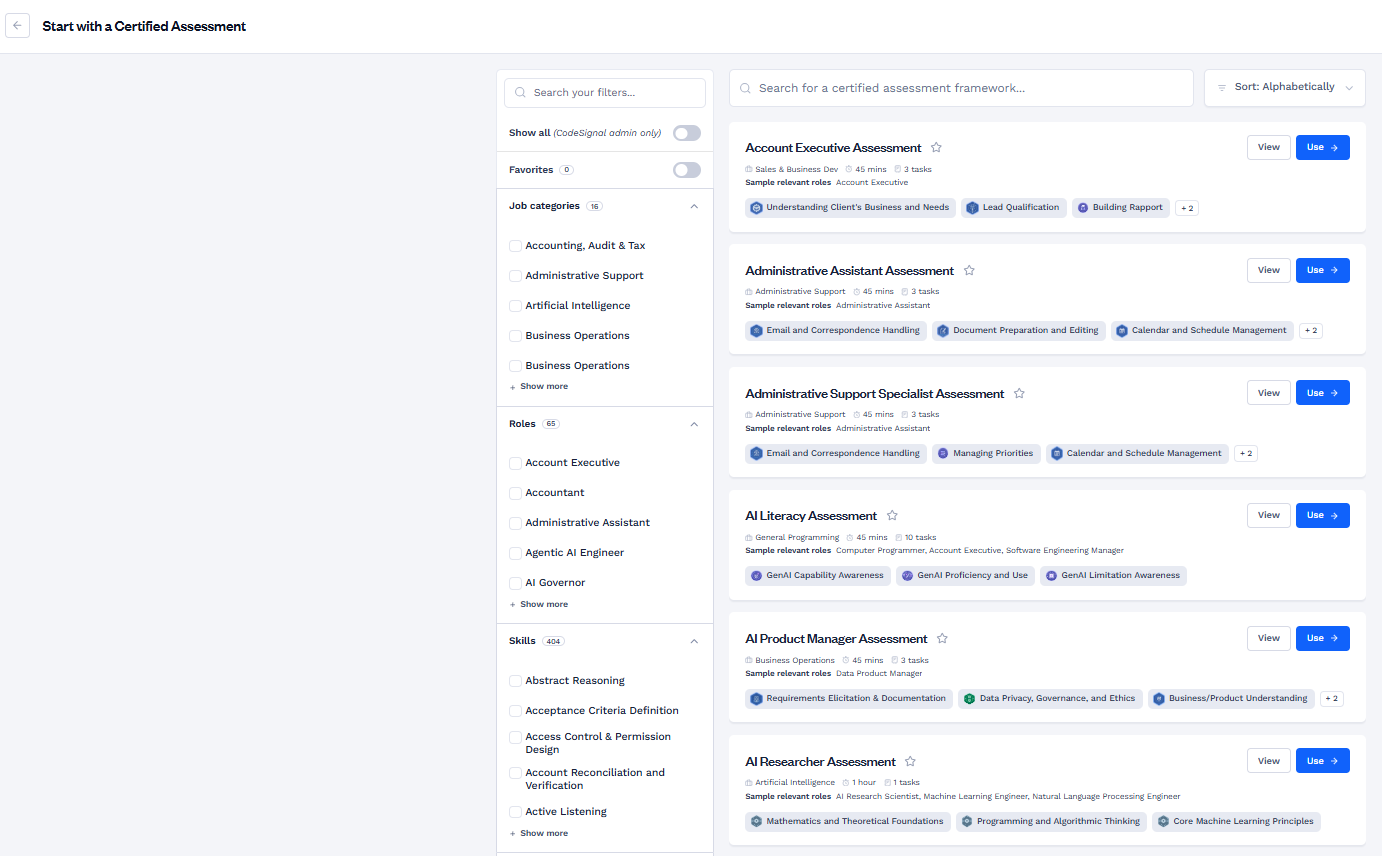Favorite the Administrative Support Specialist Assessment
1382x856 pixels.
pyautogui.click(x=1019, y=394)
